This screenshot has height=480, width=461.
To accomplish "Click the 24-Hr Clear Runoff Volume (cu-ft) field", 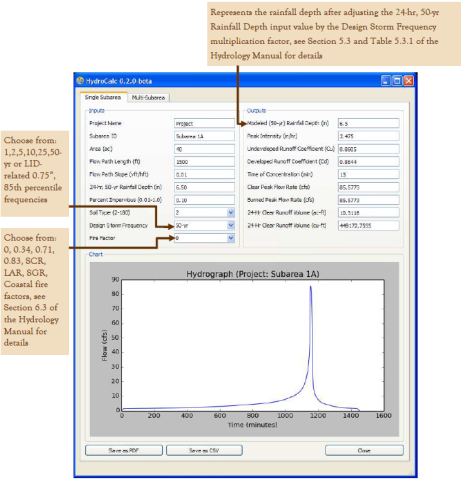I will click(x=368, y=226).
